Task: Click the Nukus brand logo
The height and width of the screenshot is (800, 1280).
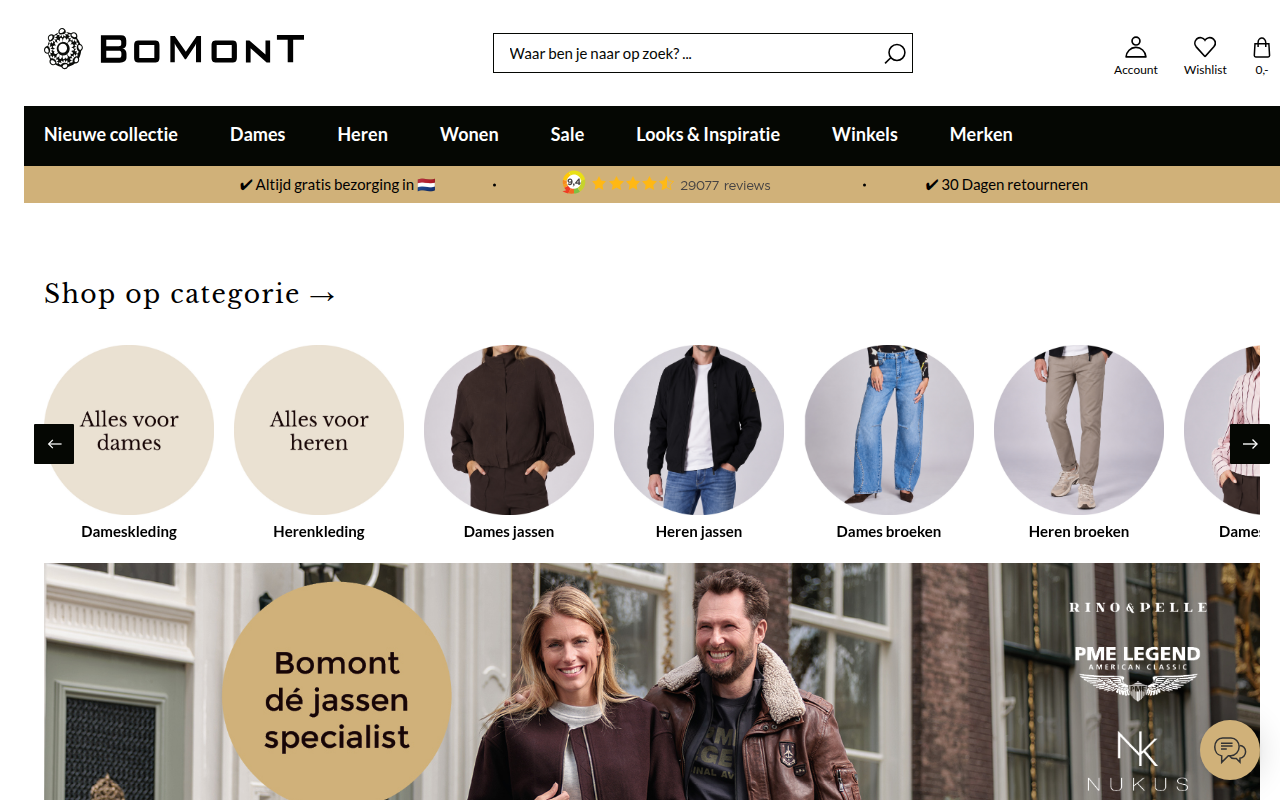Action: click(1138, 762)
